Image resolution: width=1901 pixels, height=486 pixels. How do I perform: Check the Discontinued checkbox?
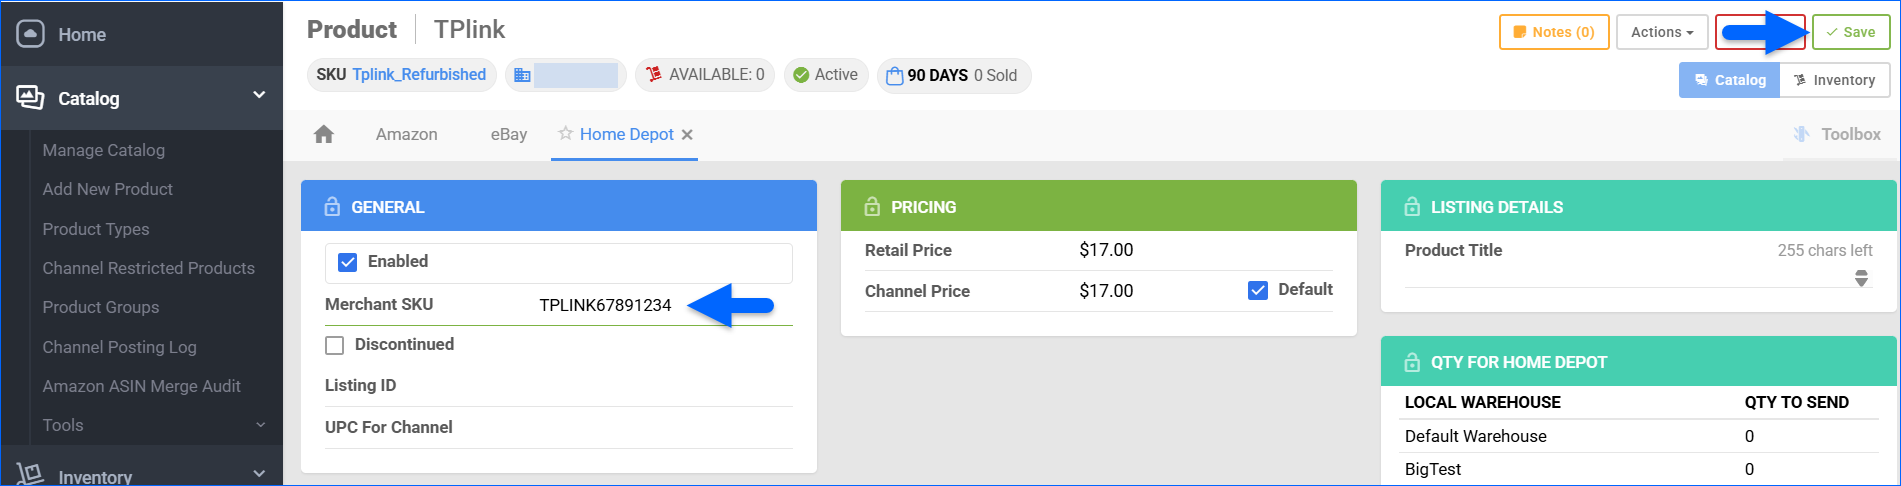click(x=335, y=345)
